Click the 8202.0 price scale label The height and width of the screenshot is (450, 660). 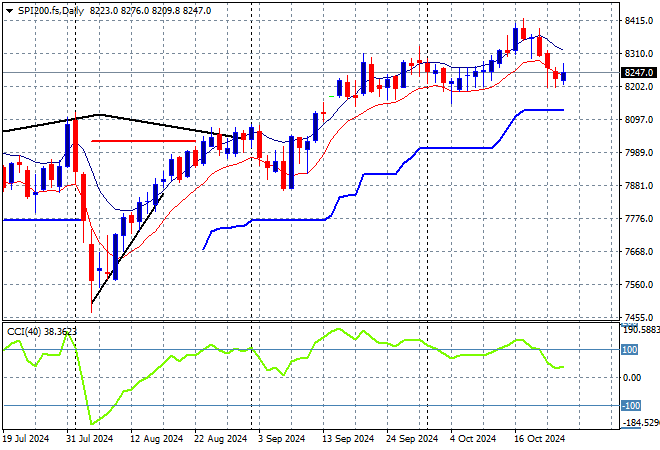tap(639, 87)
